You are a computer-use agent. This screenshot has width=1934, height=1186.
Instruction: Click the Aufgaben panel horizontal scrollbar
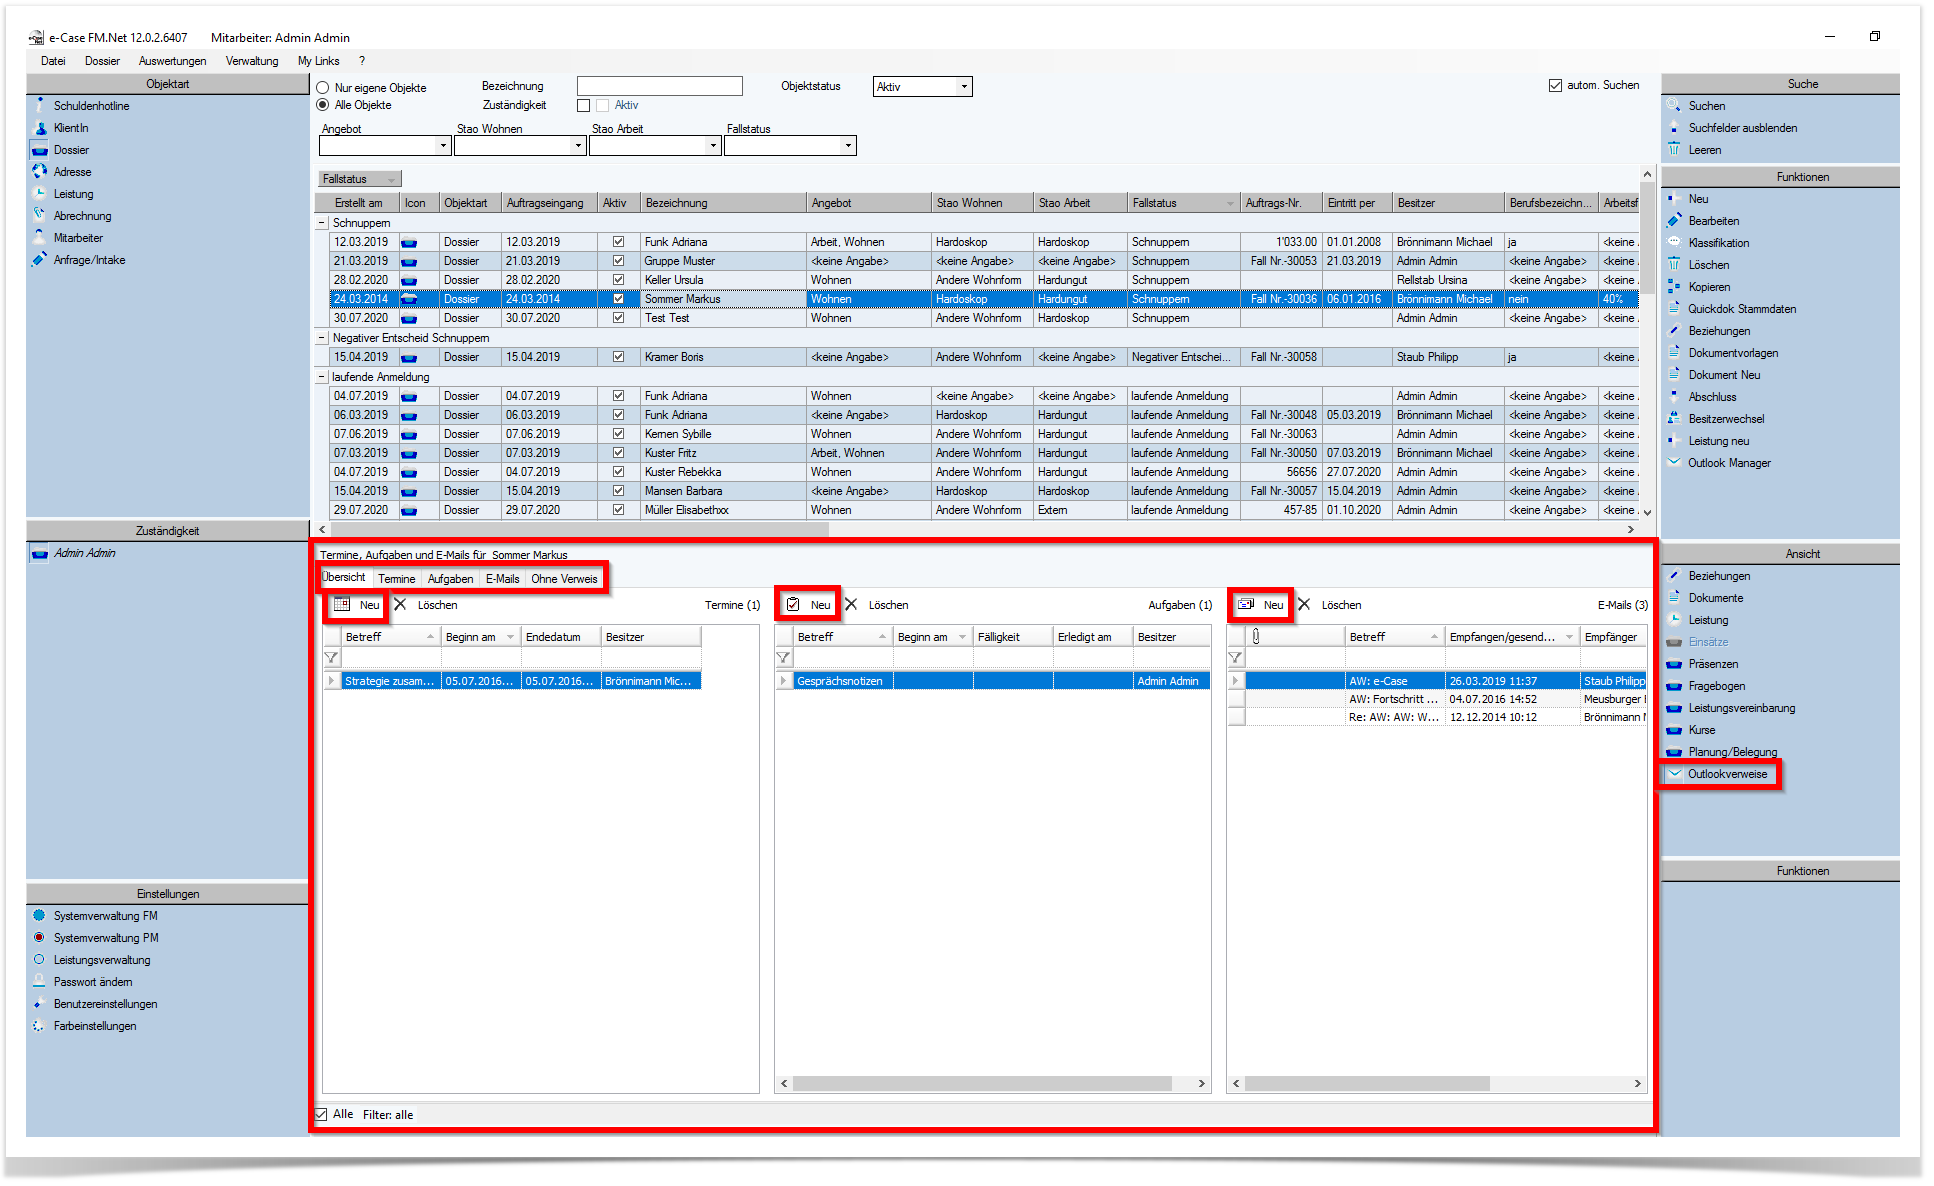pos(982,1084)
